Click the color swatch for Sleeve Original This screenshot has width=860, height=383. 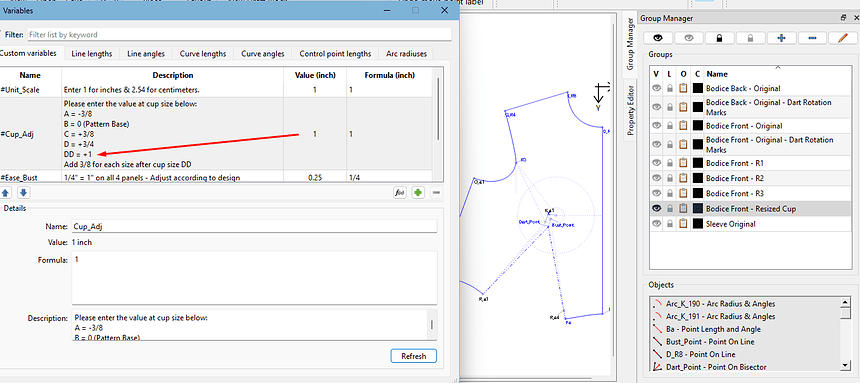pyautogui.click(x=698, y=224)
